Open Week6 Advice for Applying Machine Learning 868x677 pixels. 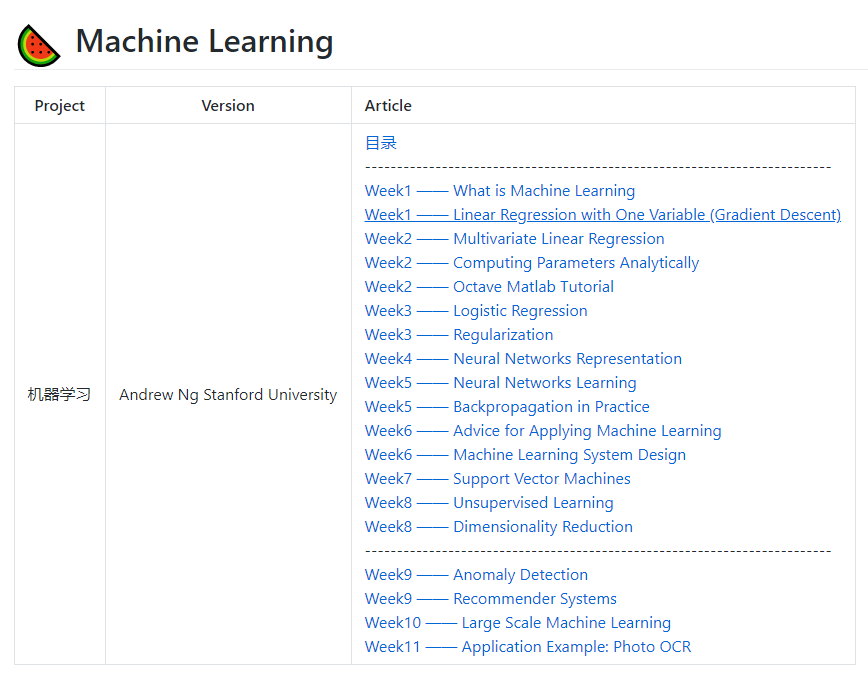pyautogui.click(x=543, y=431)
